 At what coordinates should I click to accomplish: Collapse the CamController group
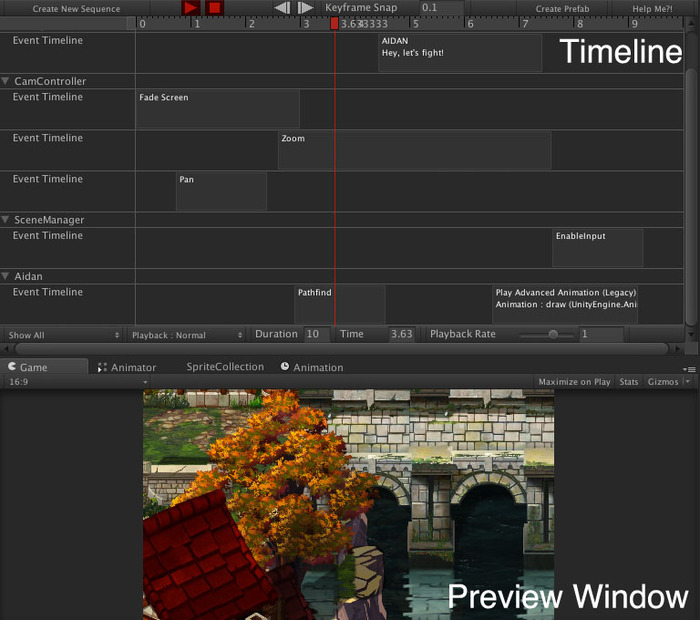pyautogui.click(x=5, y=81)
